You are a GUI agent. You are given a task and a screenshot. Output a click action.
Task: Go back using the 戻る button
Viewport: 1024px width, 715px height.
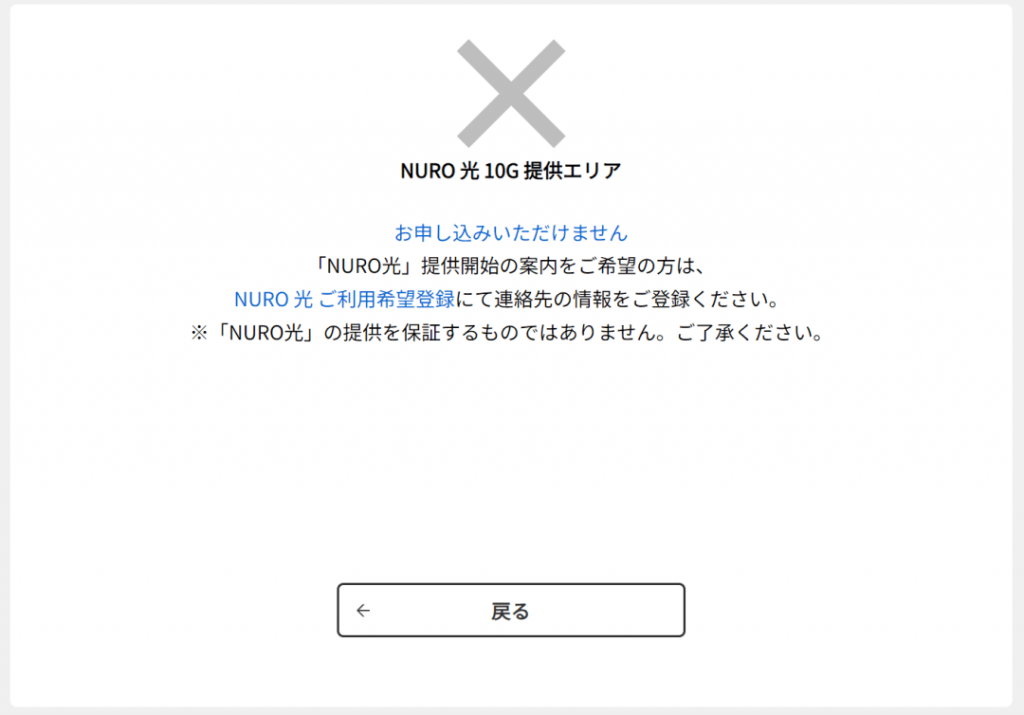(511, 610)
